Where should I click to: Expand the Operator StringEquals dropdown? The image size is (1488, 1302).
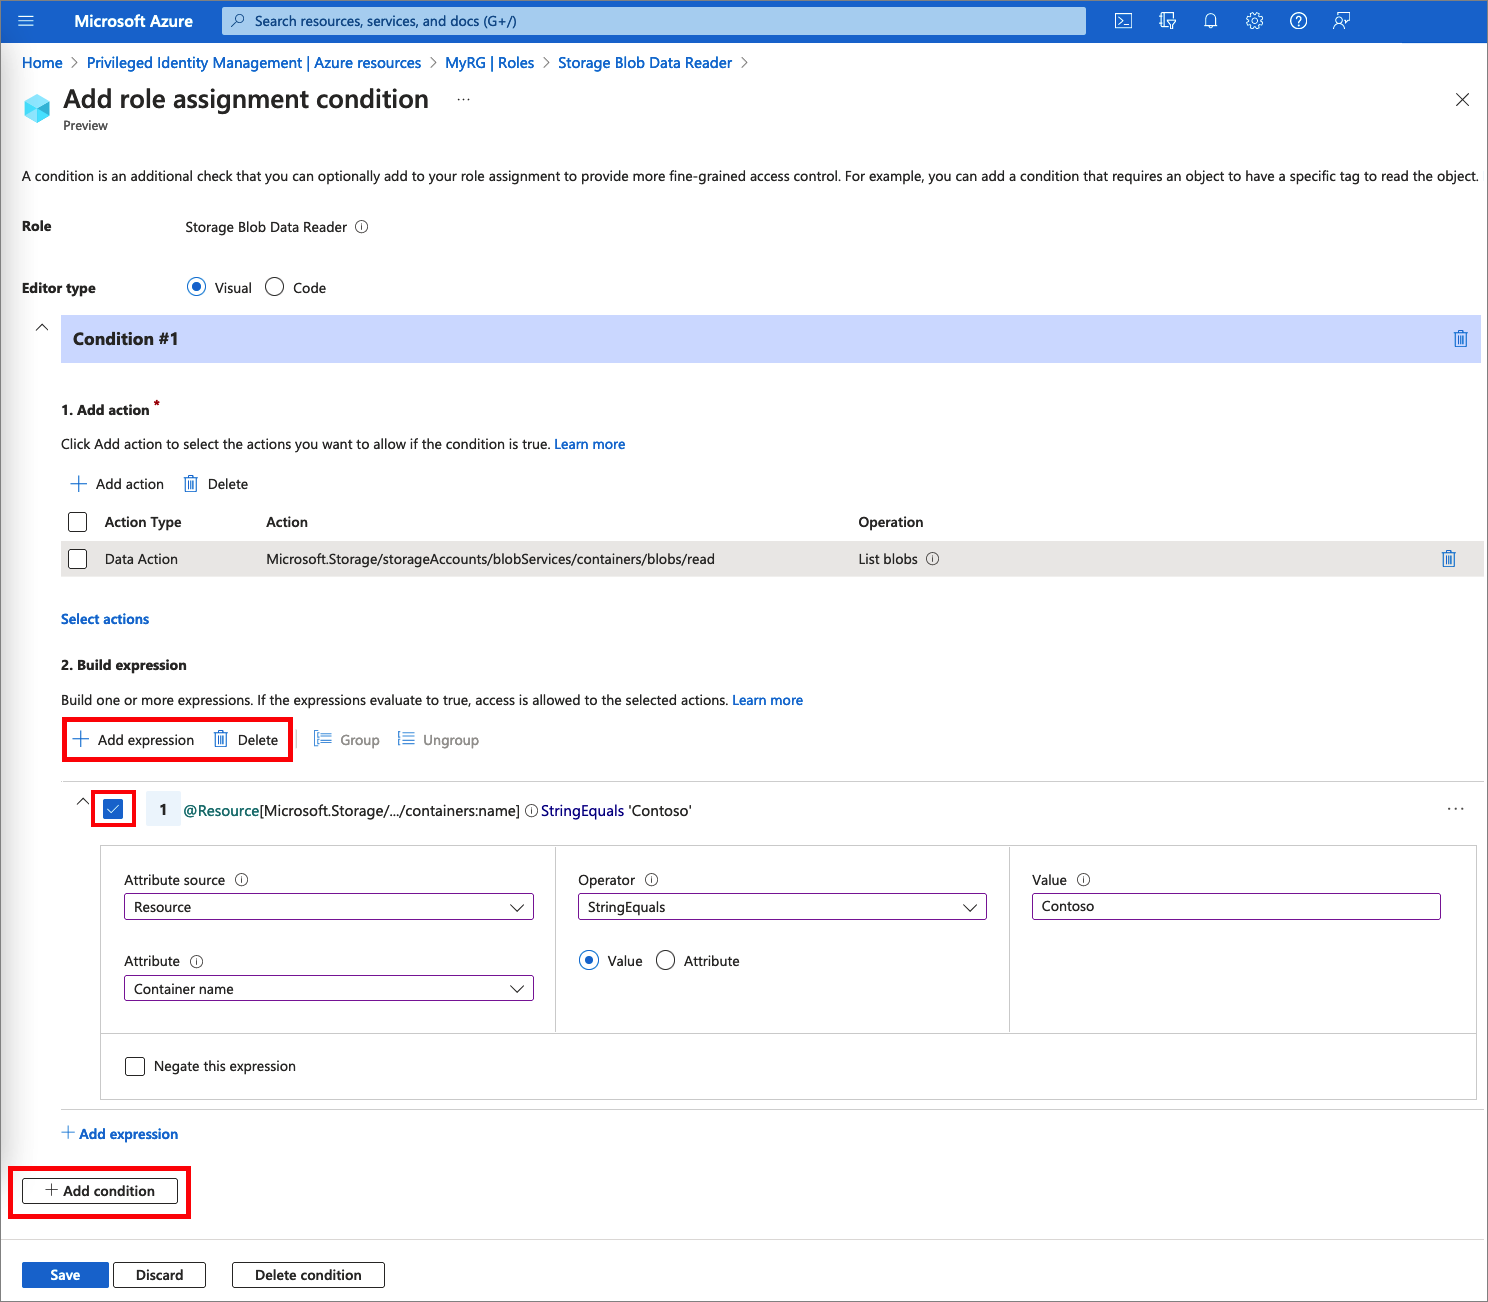(782, 907)
